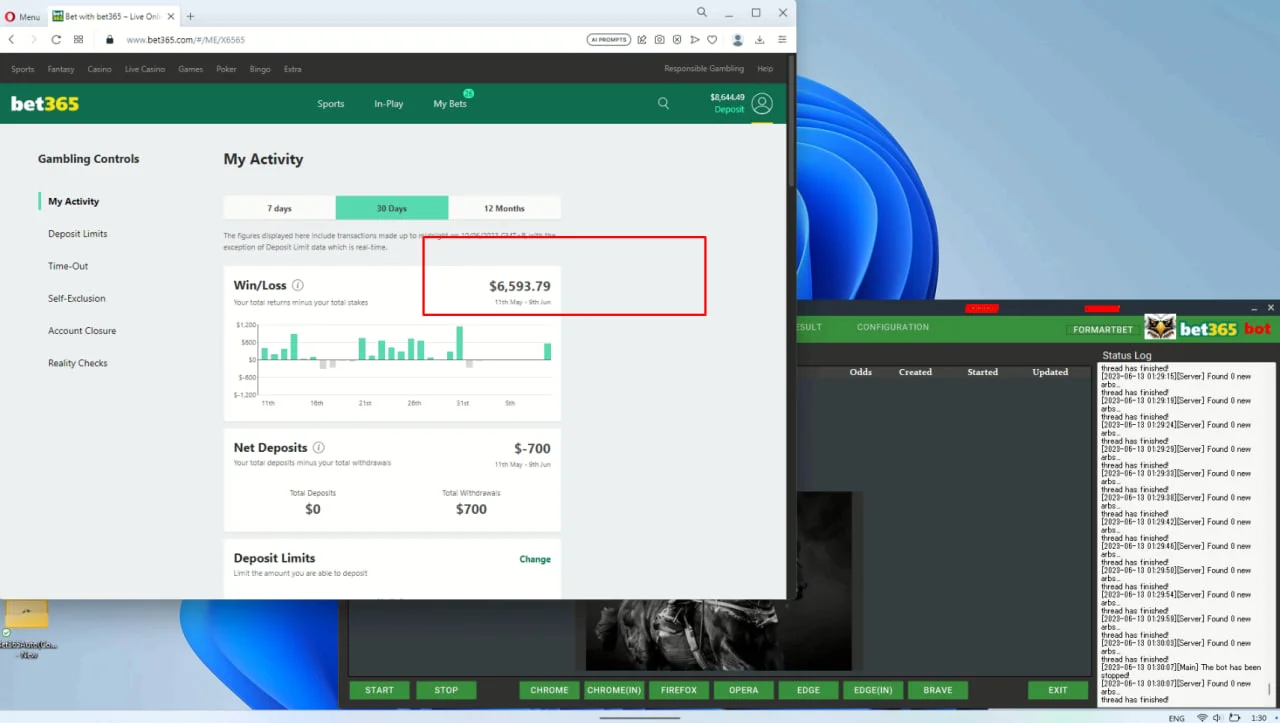1280x723 pixels.
Task: Open the Opera Menu
Action: pyautogui.click(x=22, y=16)
